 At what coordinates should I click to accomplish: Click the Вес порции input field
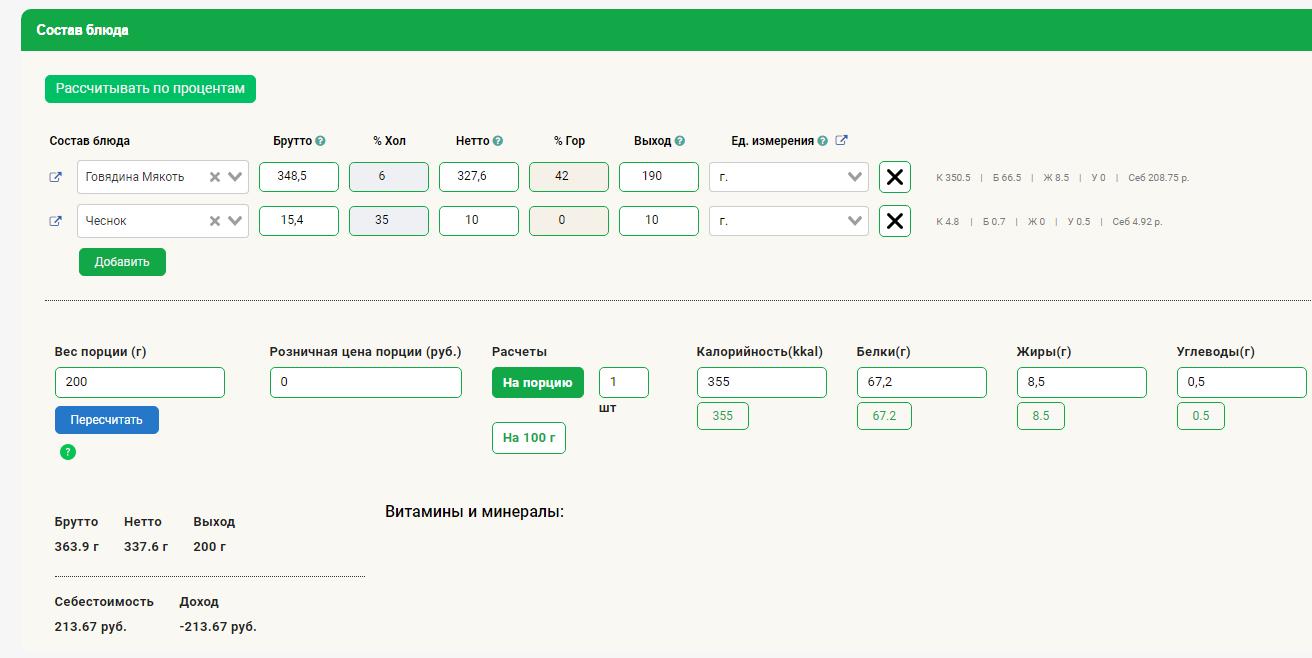pyautogui.click(x=140, y=383)
